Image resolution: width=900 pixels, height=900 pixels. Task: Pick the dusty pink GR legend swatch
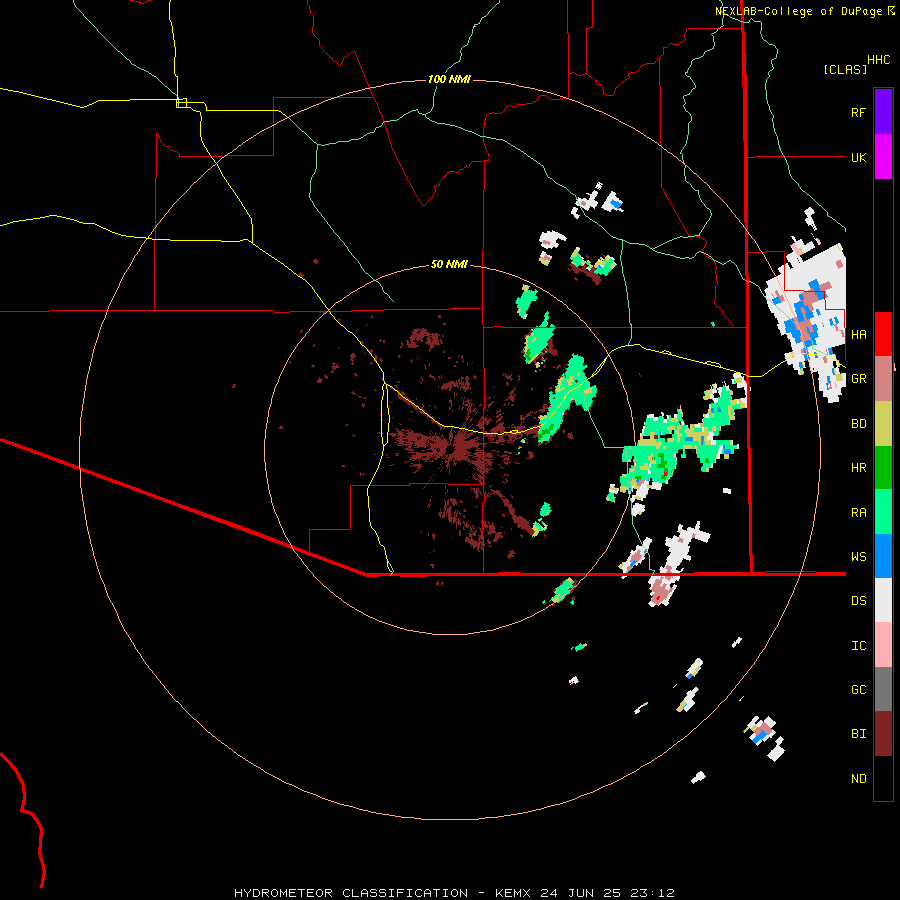coord(883,379)
